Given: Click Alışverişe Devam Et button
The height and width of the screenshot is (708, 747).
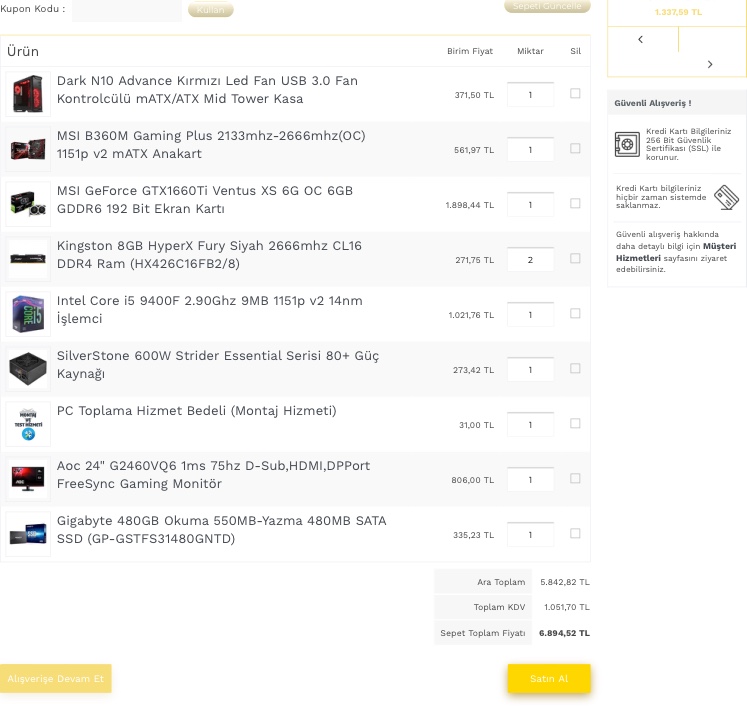Looking at the screenshot, I should click(x=55, y=678).
